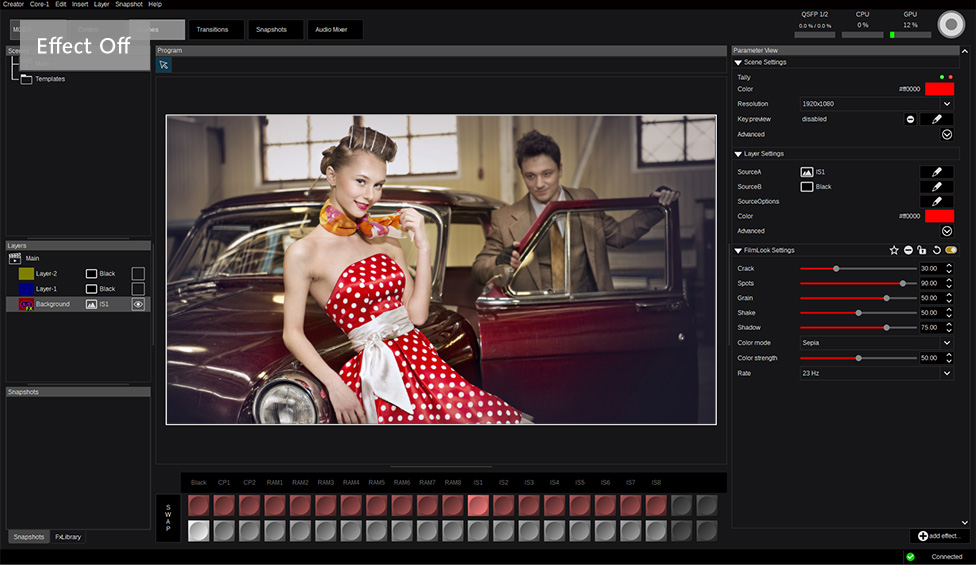Click the IS1 image source icon in Background row

click(x=92, y=304)
